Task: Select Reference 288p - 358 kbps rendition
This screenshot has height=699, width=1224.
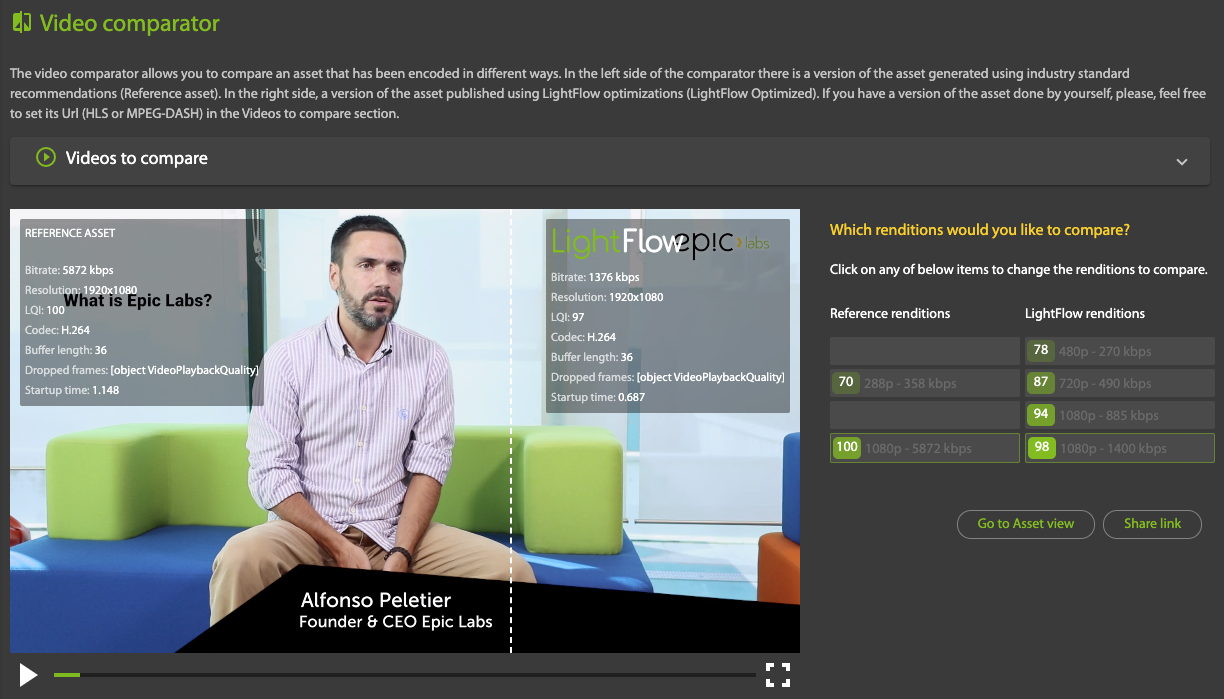Action: 924,383
